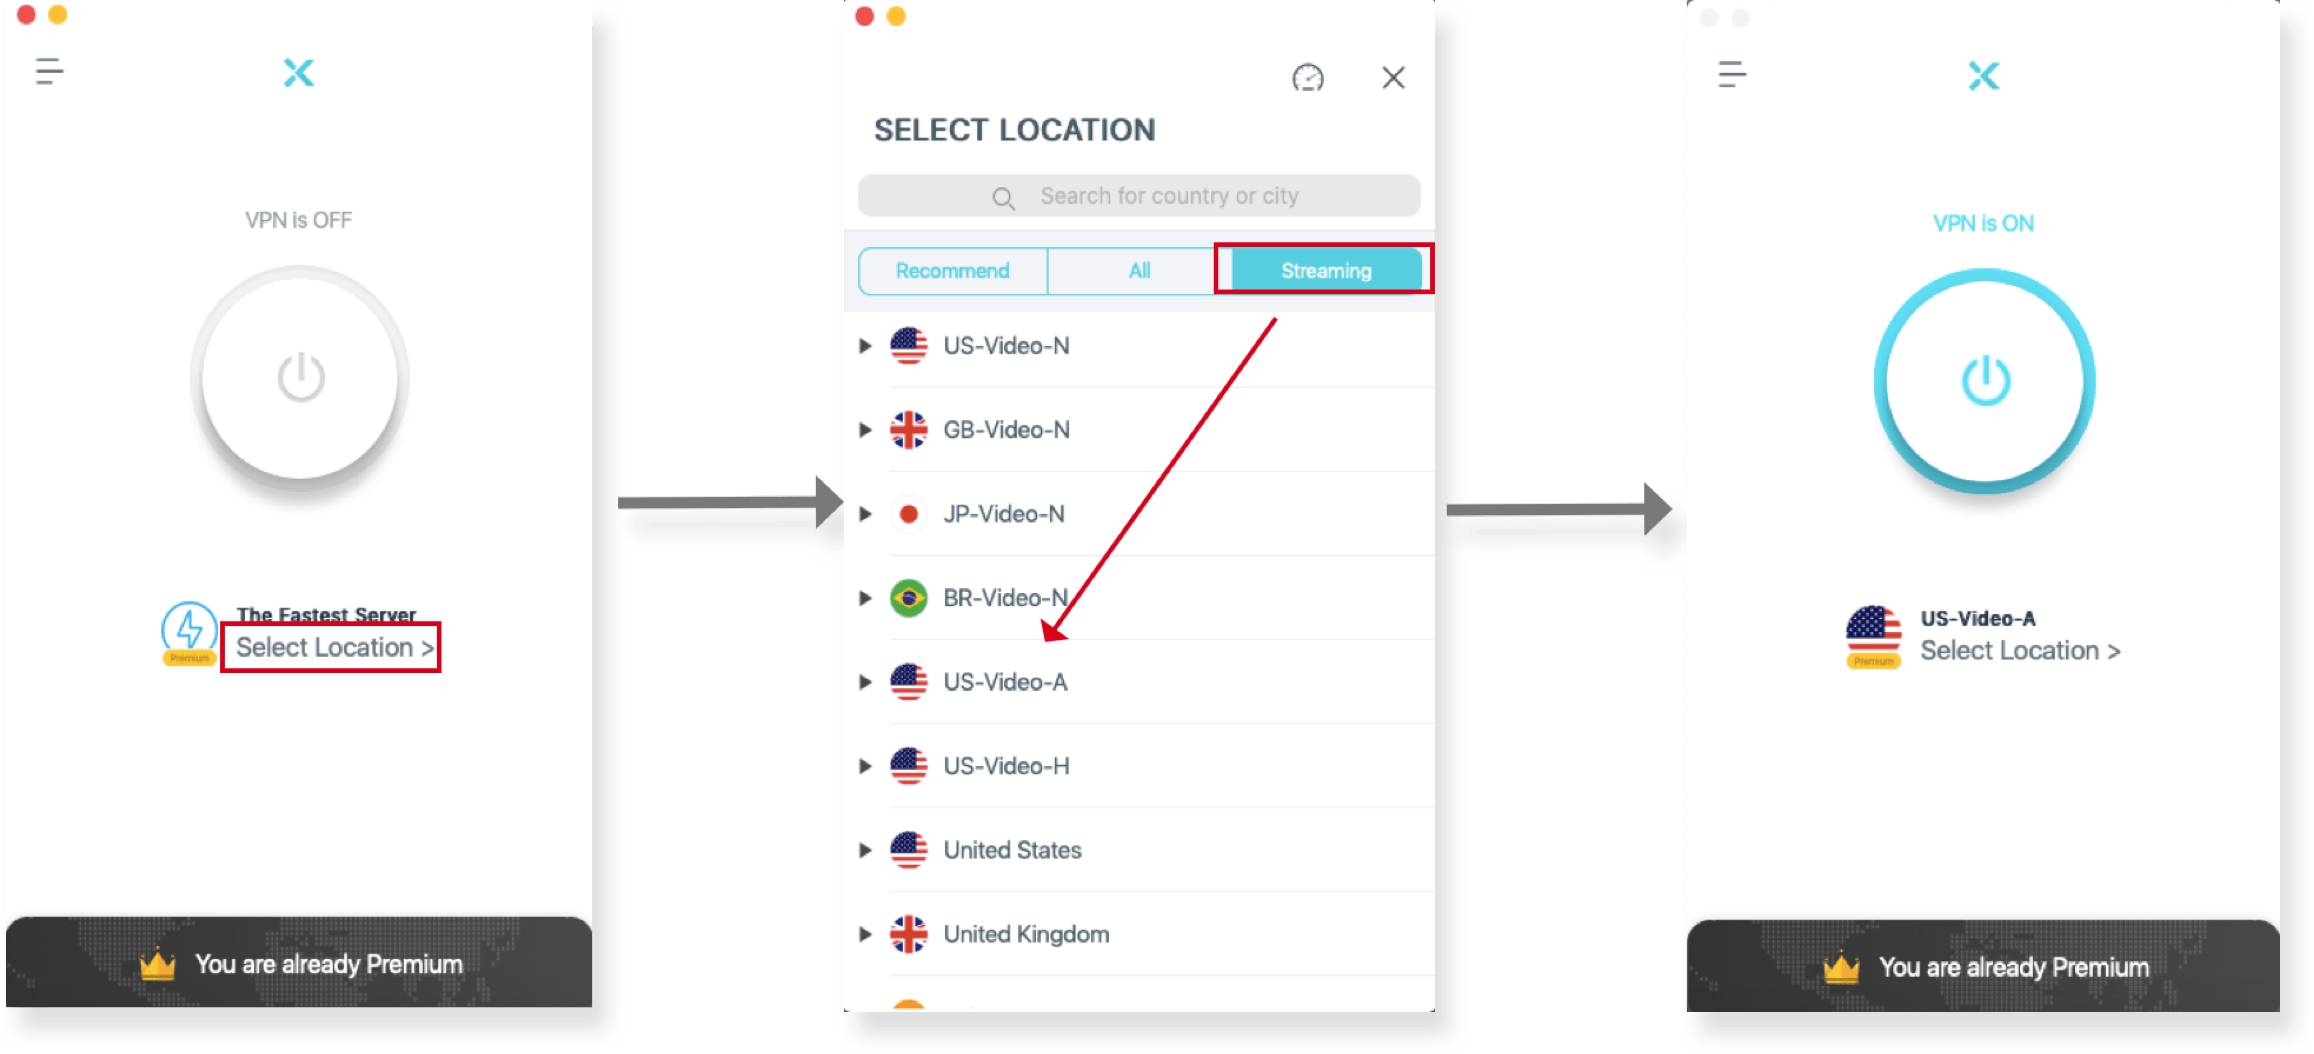This screenshot has width=2314, height=1054.
Task: Open hamburger menu in VPN is ON window
Action: [1732, 74]
